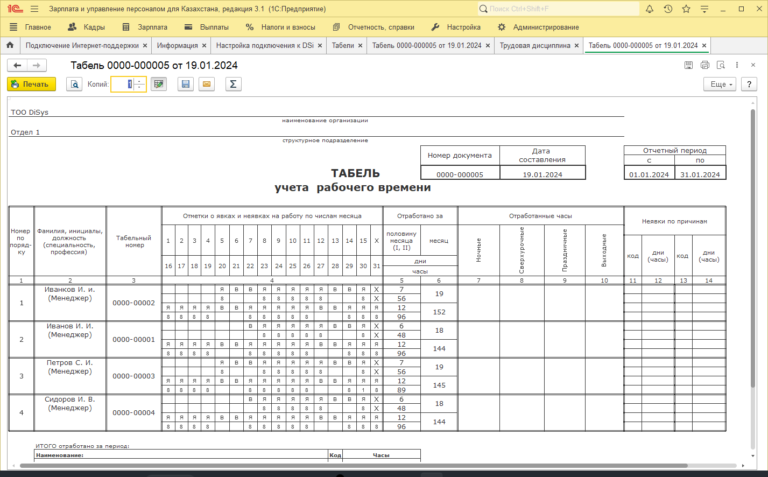Screen dimensions: 768x477
Task: Toggle the edit mode icon after copies
Action: (158, 84)
